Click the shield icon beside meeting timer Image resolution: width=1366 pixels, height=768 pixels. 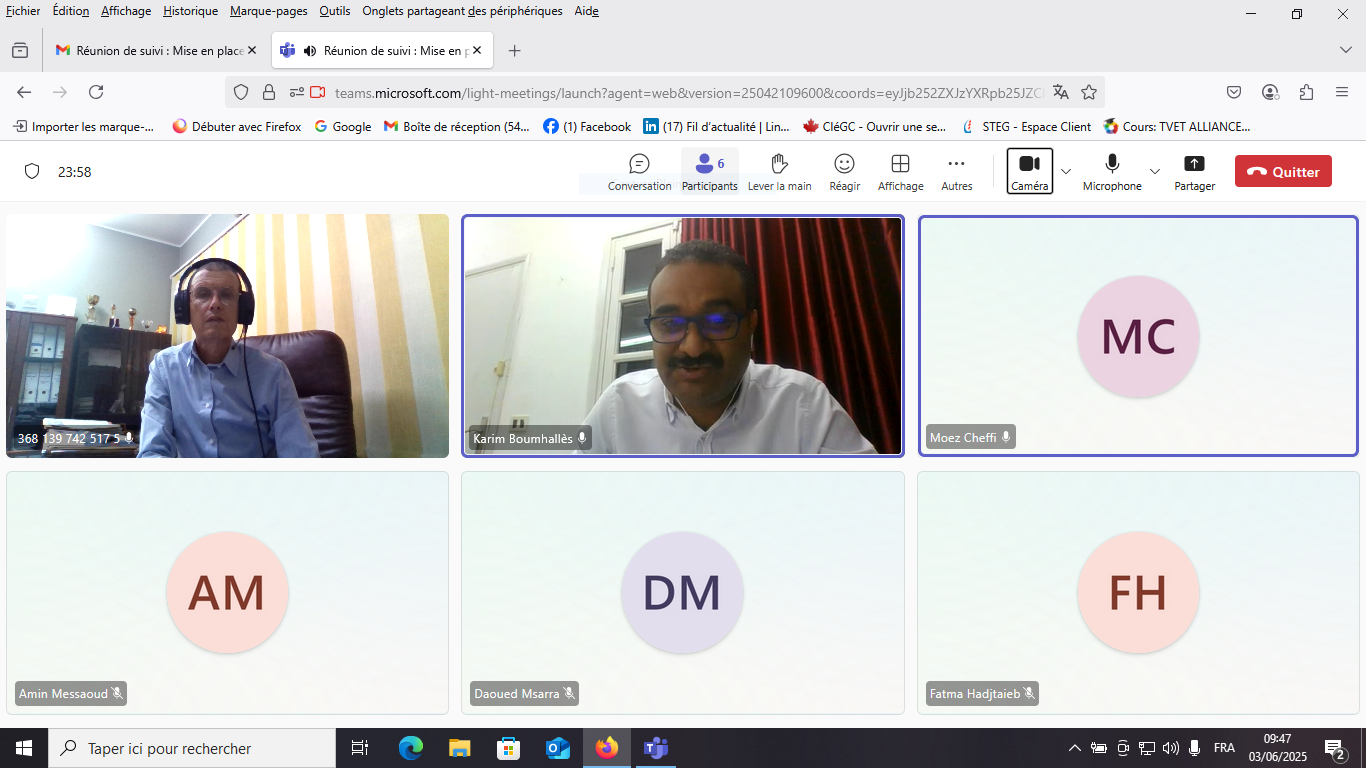32,171
